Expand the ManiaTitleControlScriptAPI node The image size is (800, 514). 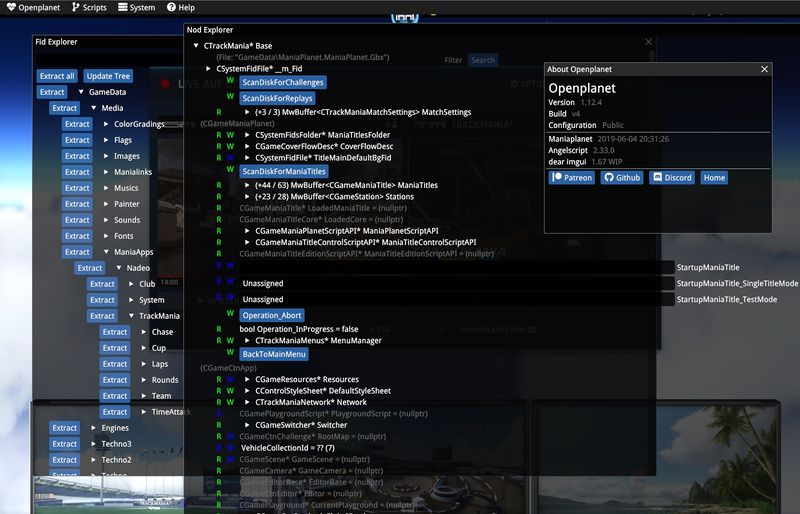pyautogui.click(x=247, y=242)
